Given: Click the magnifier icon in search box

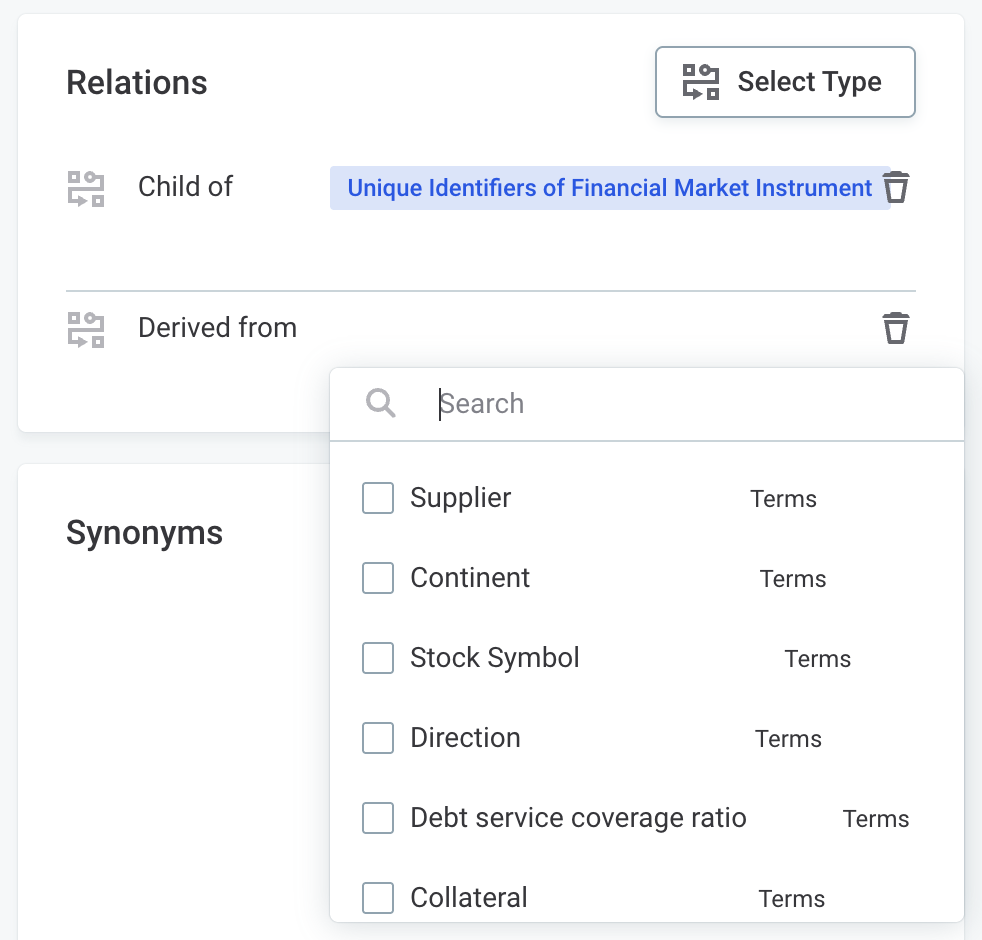Looking at the screenshot, I should pyautogui.click(x=381, y=404).
